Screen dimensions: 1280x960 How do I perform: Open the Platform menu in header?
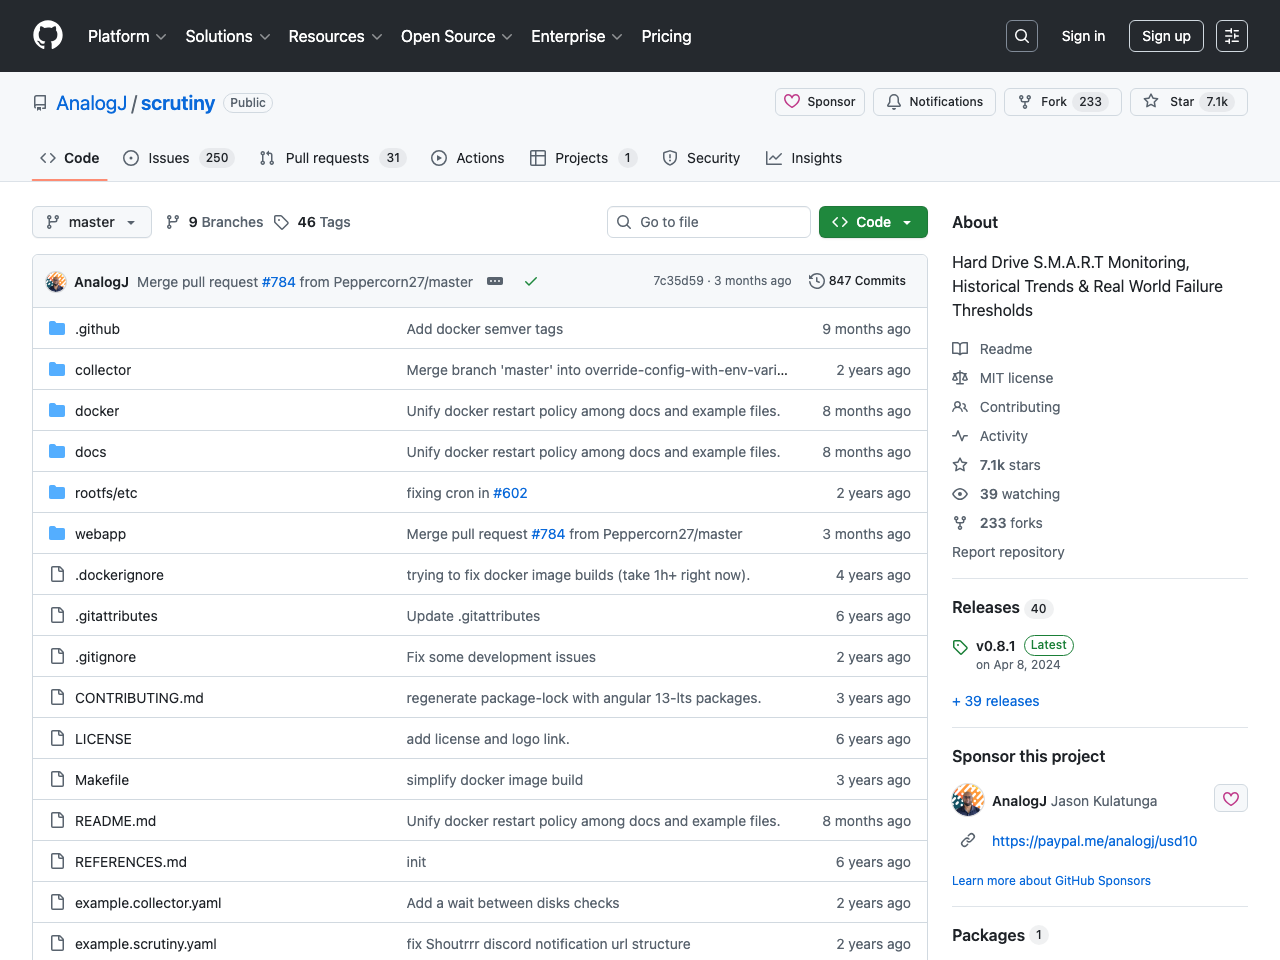(127, 36)
